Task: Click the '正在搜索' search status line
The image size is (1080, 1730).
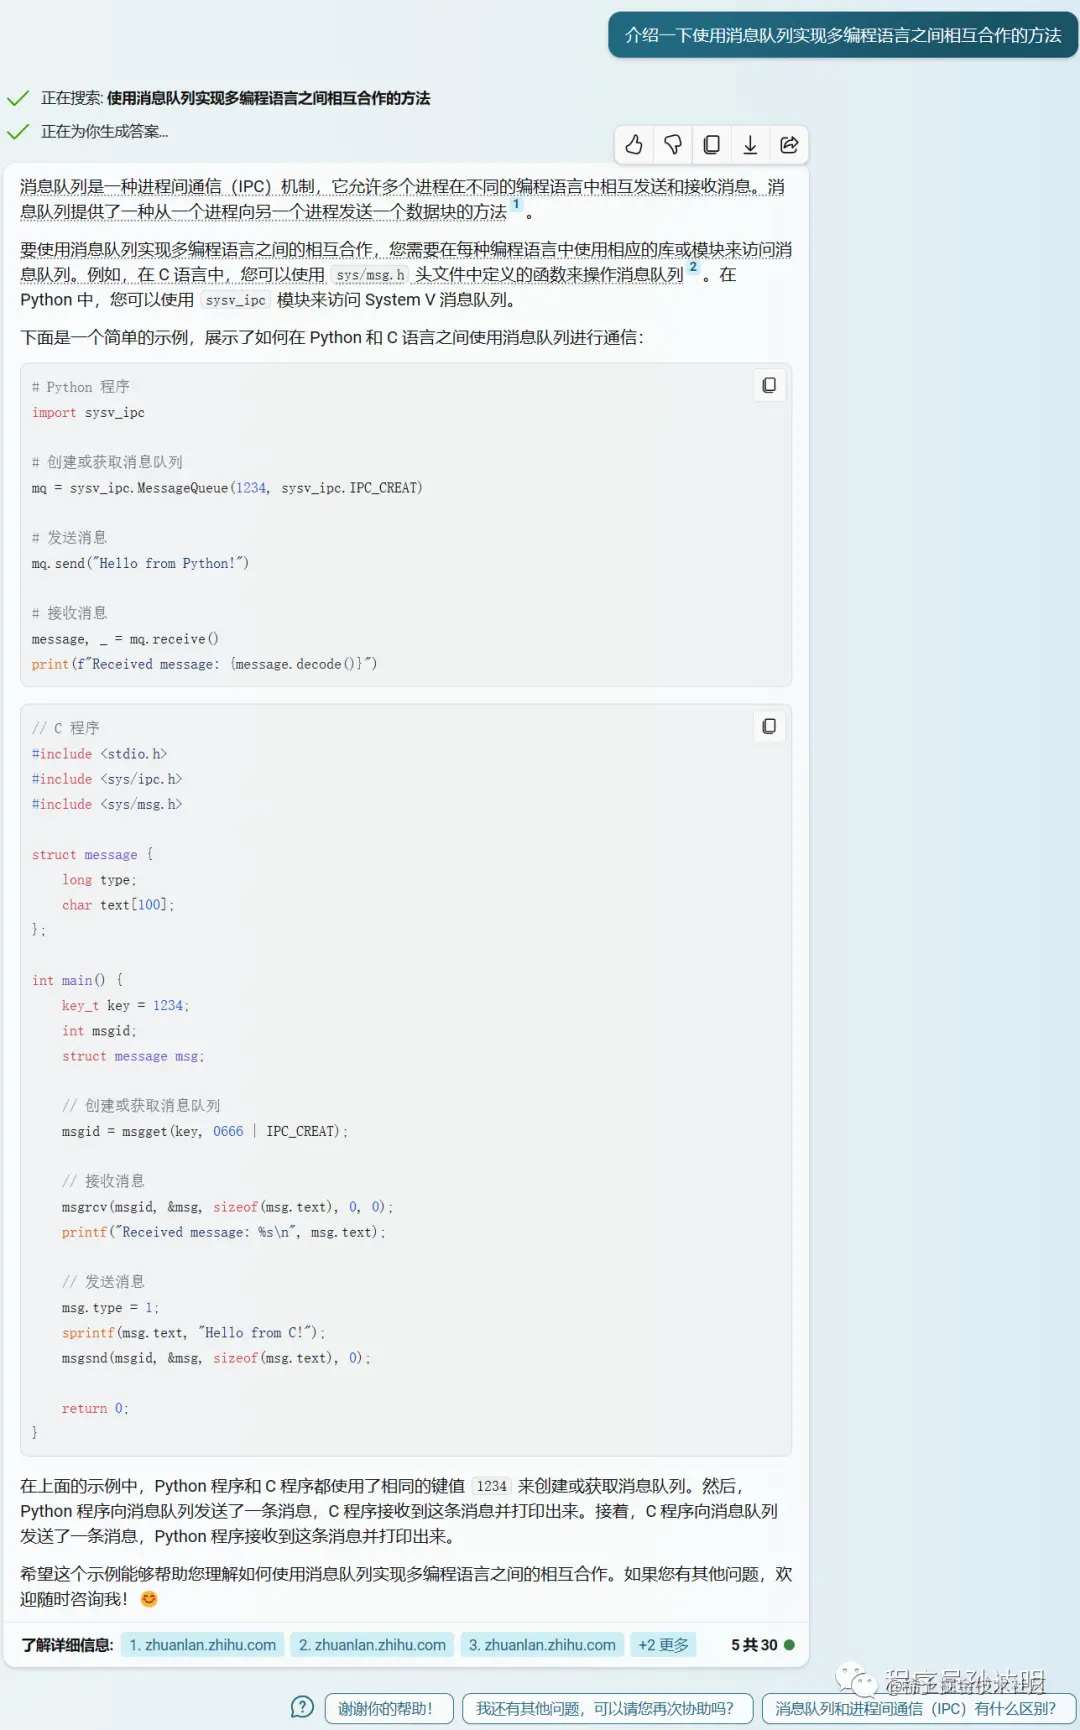Action: click(x=235, y=98)
